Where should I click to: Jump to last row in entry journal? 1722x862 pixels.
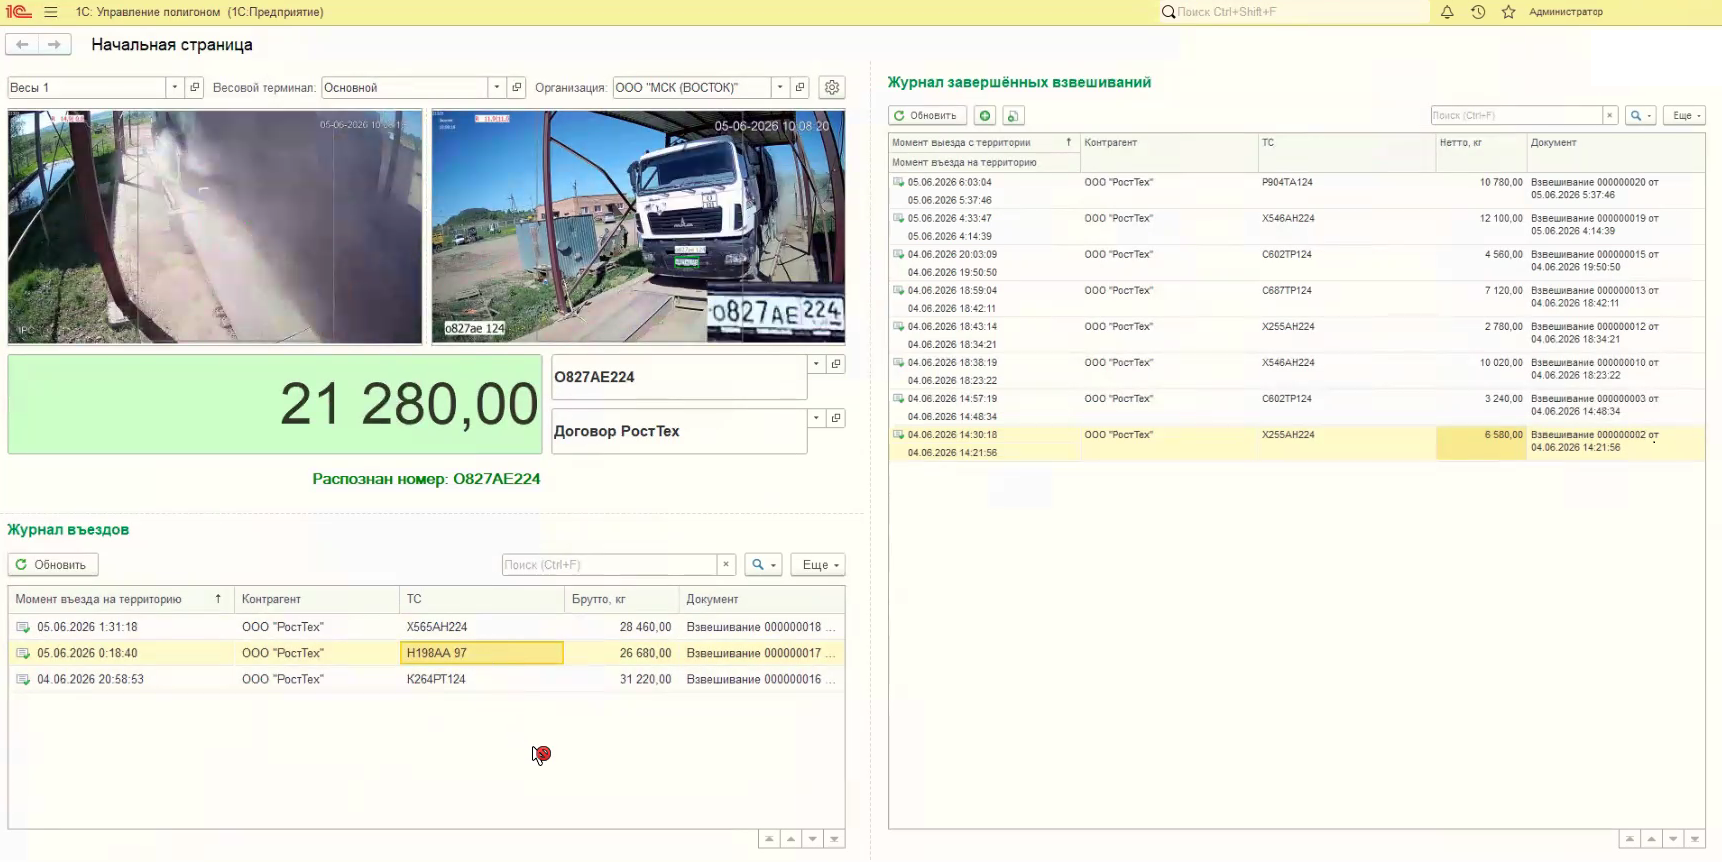(834, 839)
